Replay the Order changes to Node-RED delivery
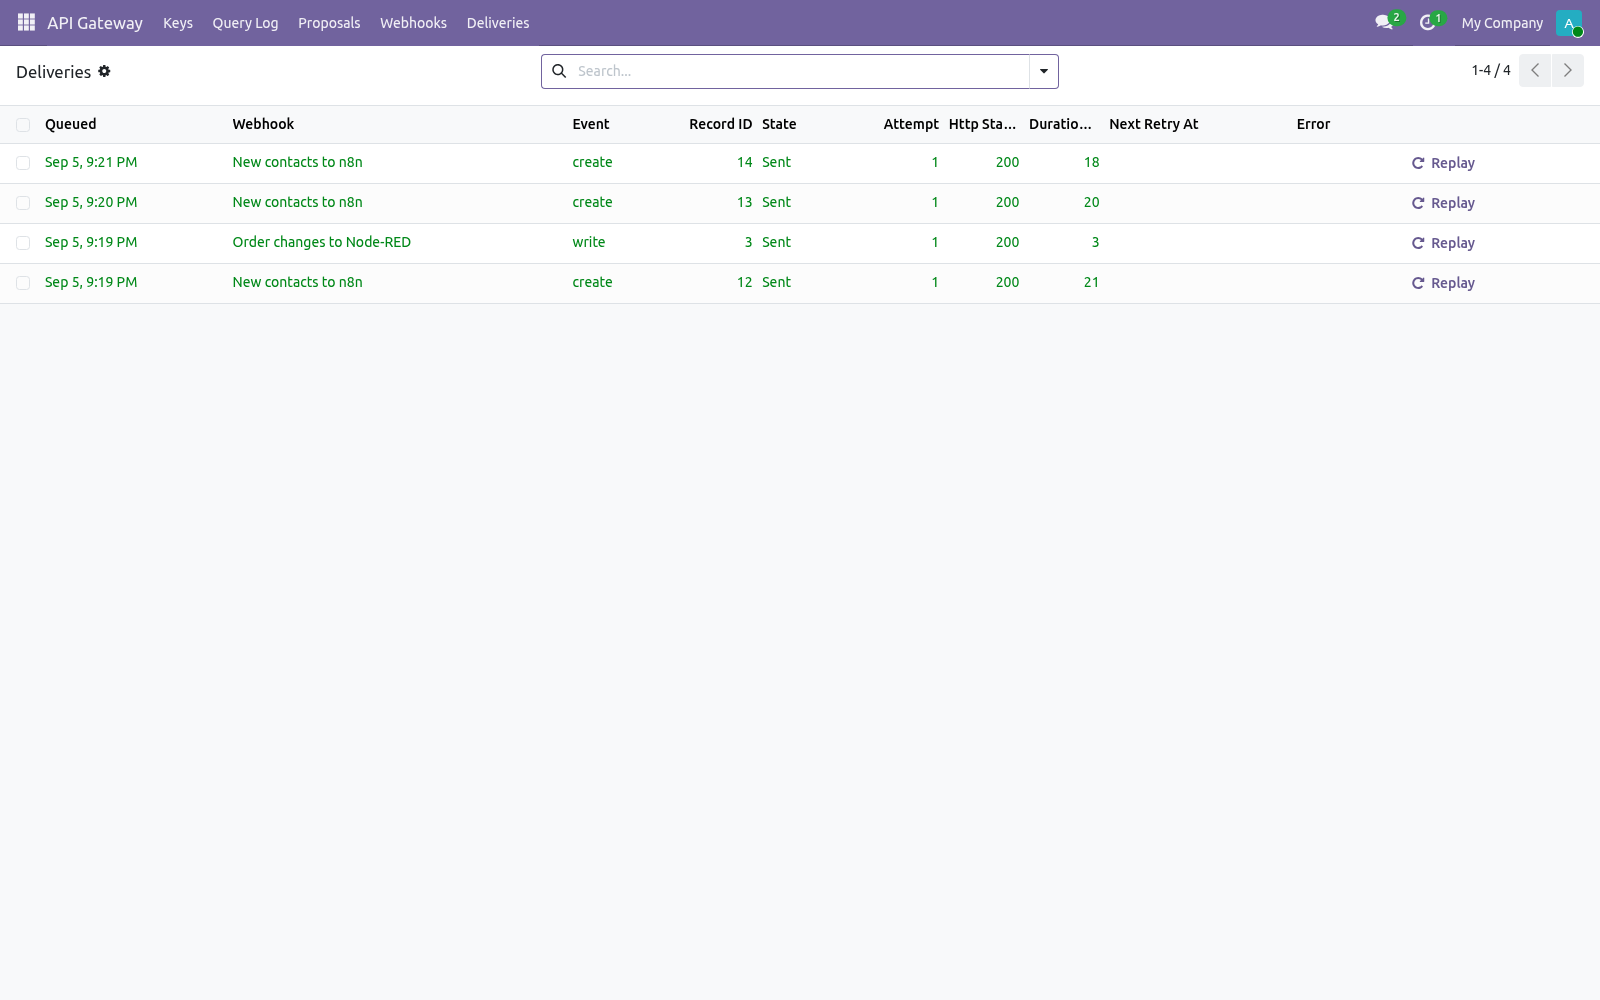Image resolution: width=1600 pixels, height=1000 pixels. point(1443,243)
